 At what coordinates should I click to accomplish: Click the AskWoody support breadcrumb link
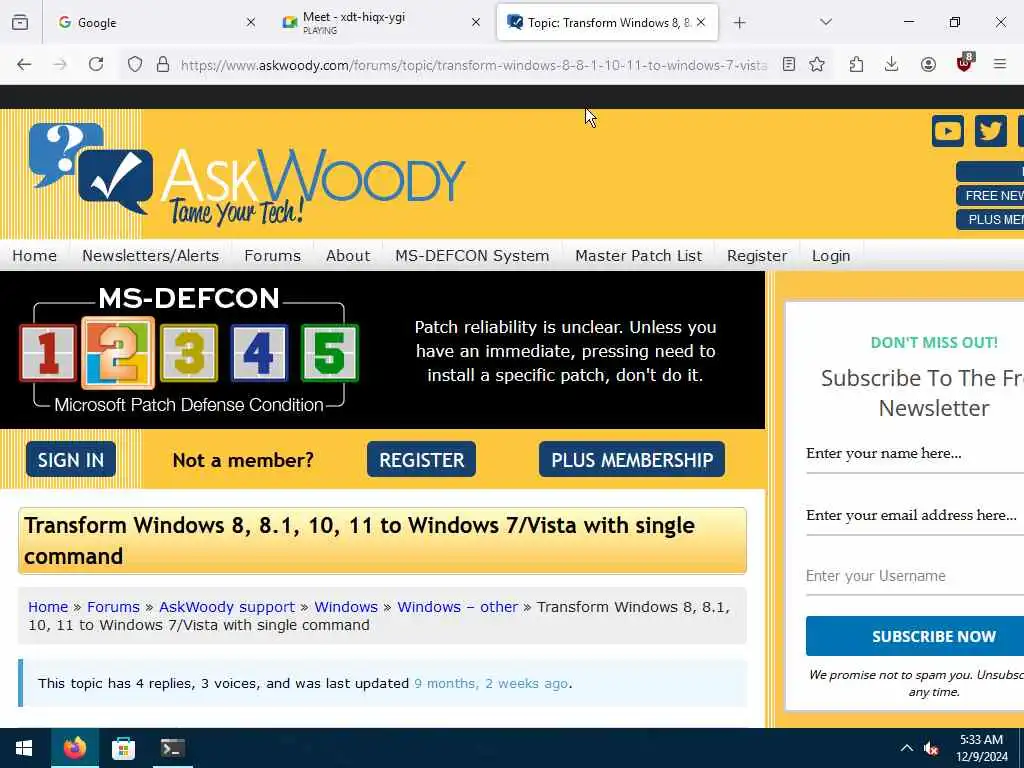(227, 607)
